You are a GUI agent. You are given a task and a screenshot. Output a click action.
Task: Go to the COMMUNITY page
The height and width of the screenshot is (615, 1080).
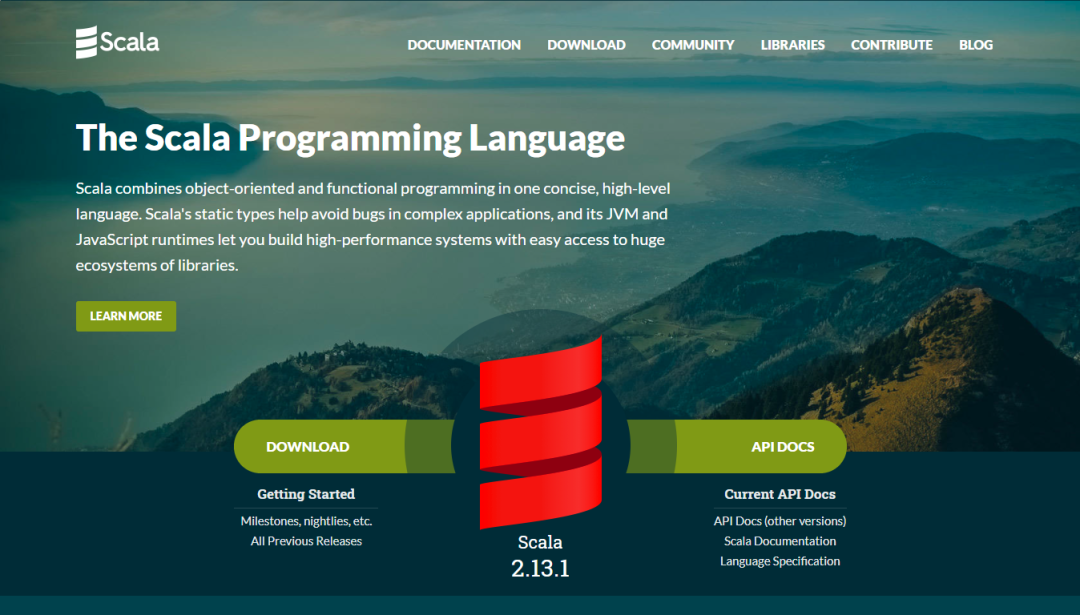pyautogui.click(x=693, y=45)
